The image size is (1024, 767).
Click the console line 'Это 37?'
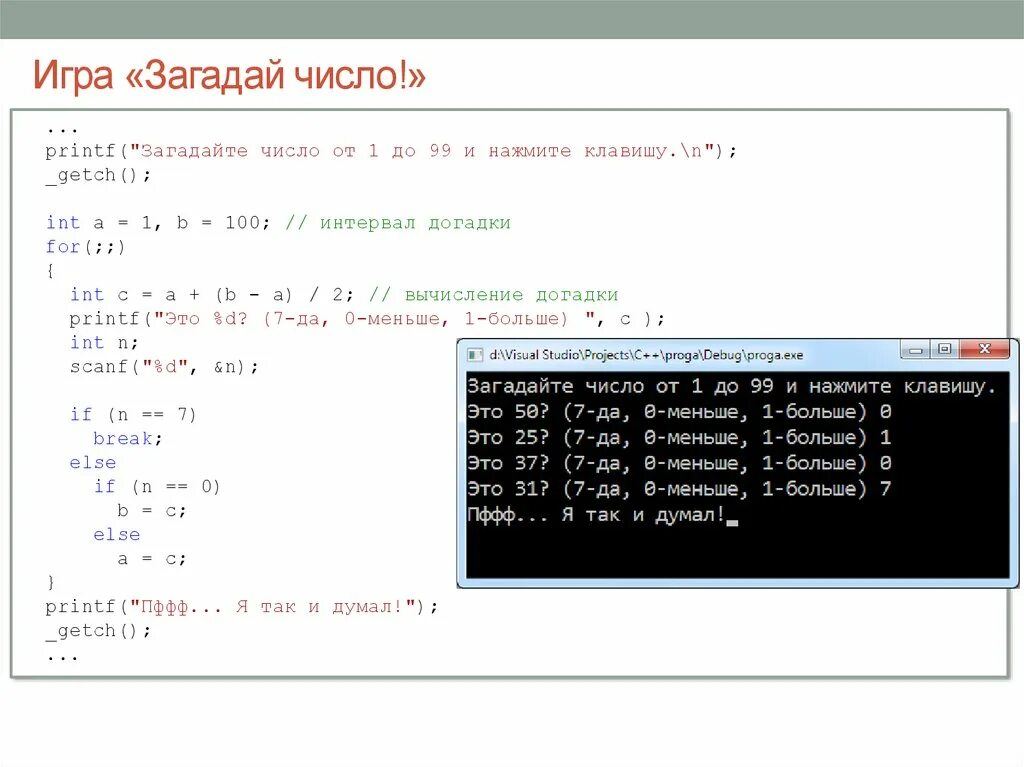679,463
